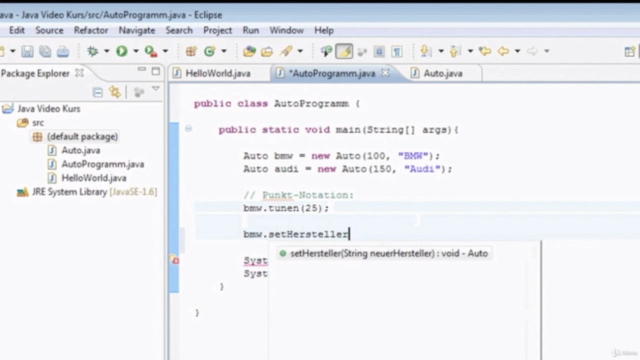The width and height of the screenshot is (640, 360).
Task: Open Package Explorer view menu triangle
Action: [x=156, y=89]
